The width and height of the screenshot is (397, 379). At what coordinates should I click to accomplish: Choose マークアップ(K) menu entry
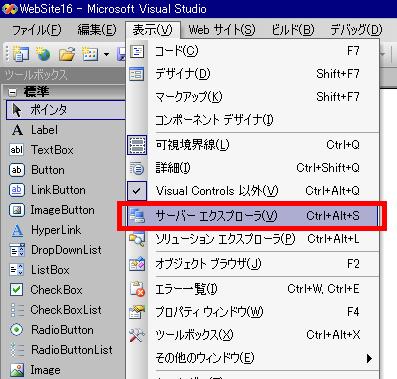(x=253, y=97)
